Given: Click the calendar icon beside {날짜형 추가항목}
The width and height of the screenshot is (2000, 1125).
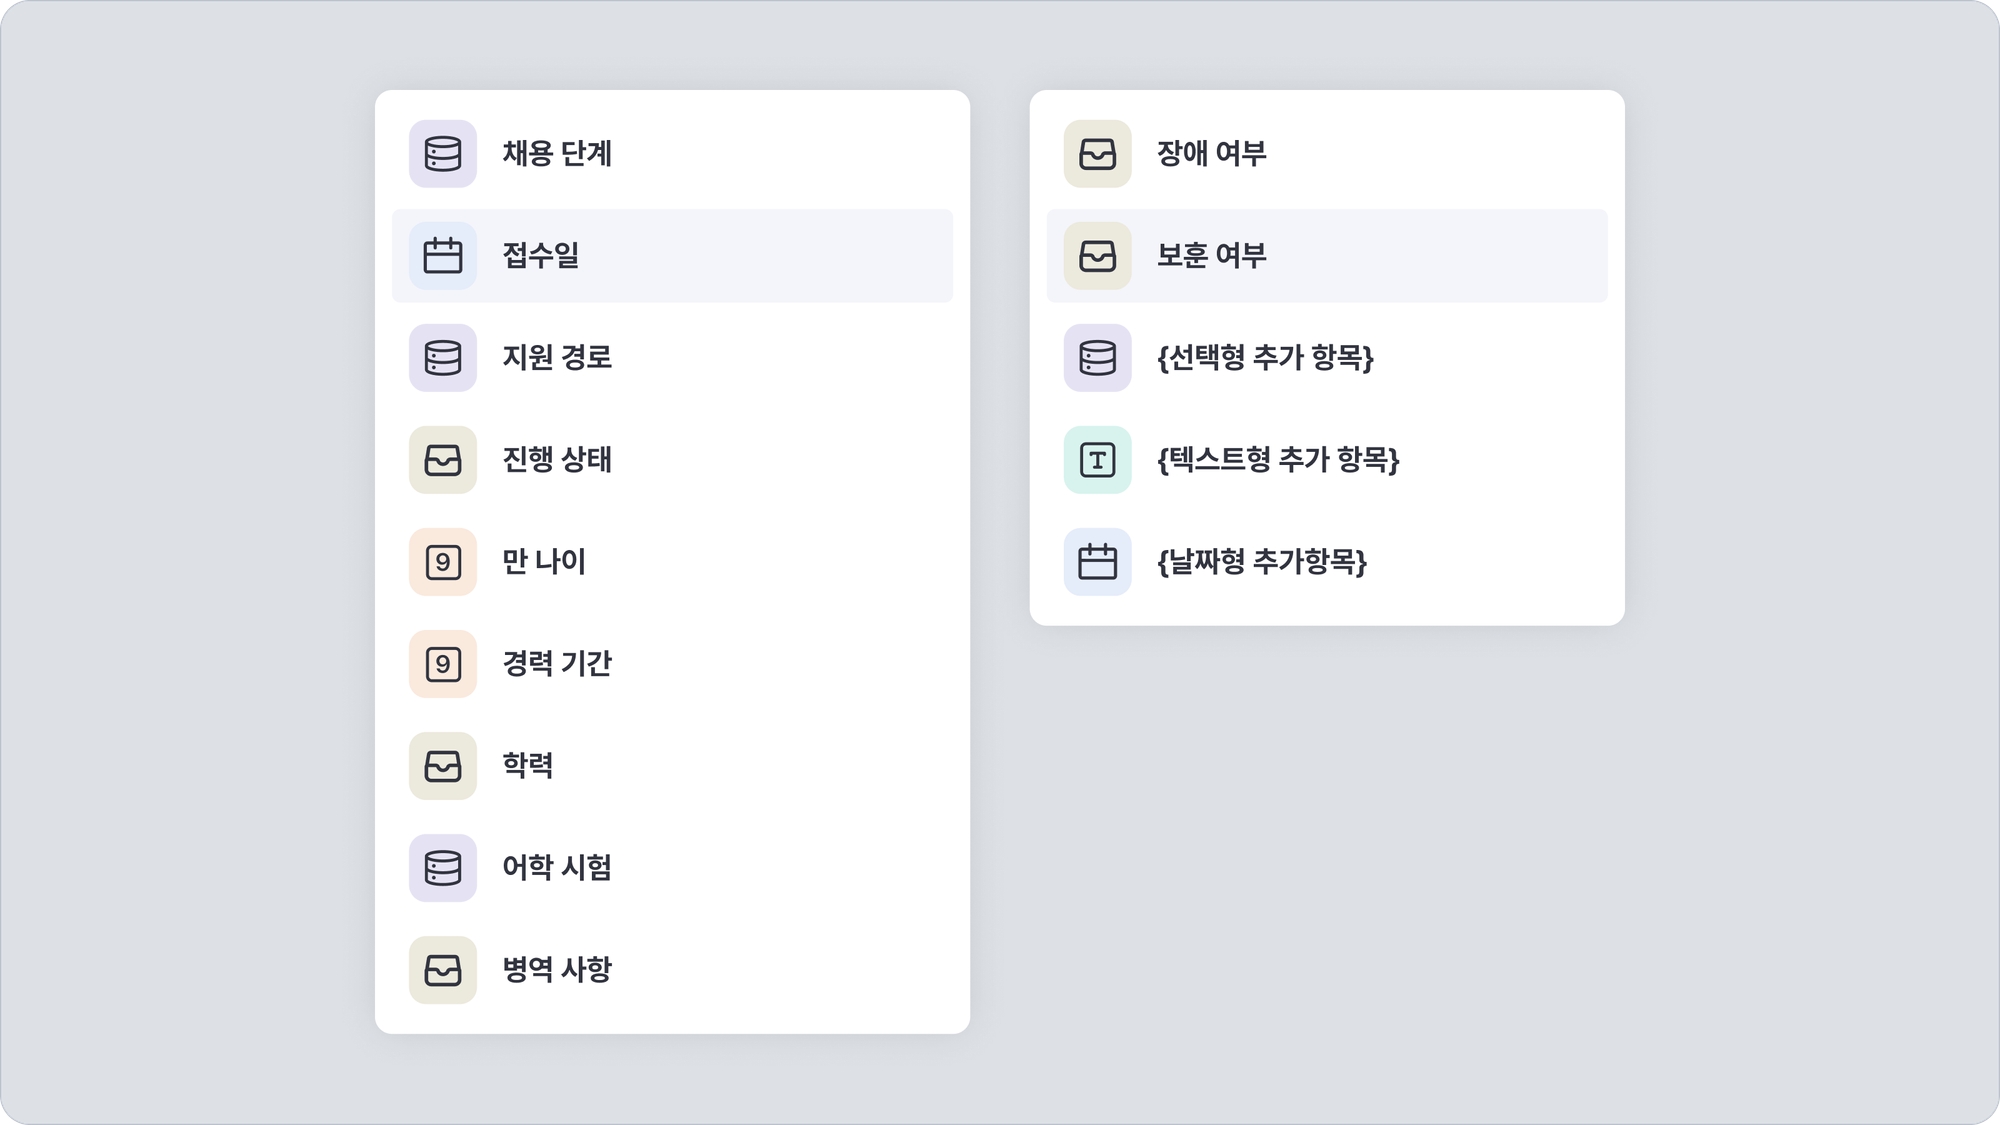Looking at the screenshot, I should click(1098, 562).
